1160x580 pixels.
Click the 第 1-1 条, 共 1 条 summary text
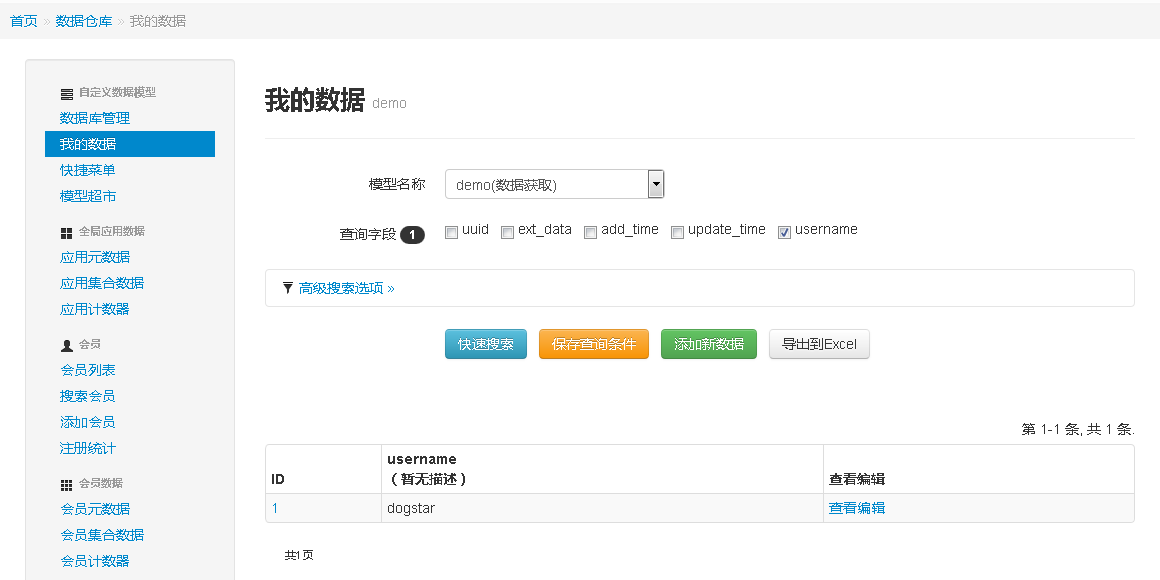click(x=1078, y=430)
